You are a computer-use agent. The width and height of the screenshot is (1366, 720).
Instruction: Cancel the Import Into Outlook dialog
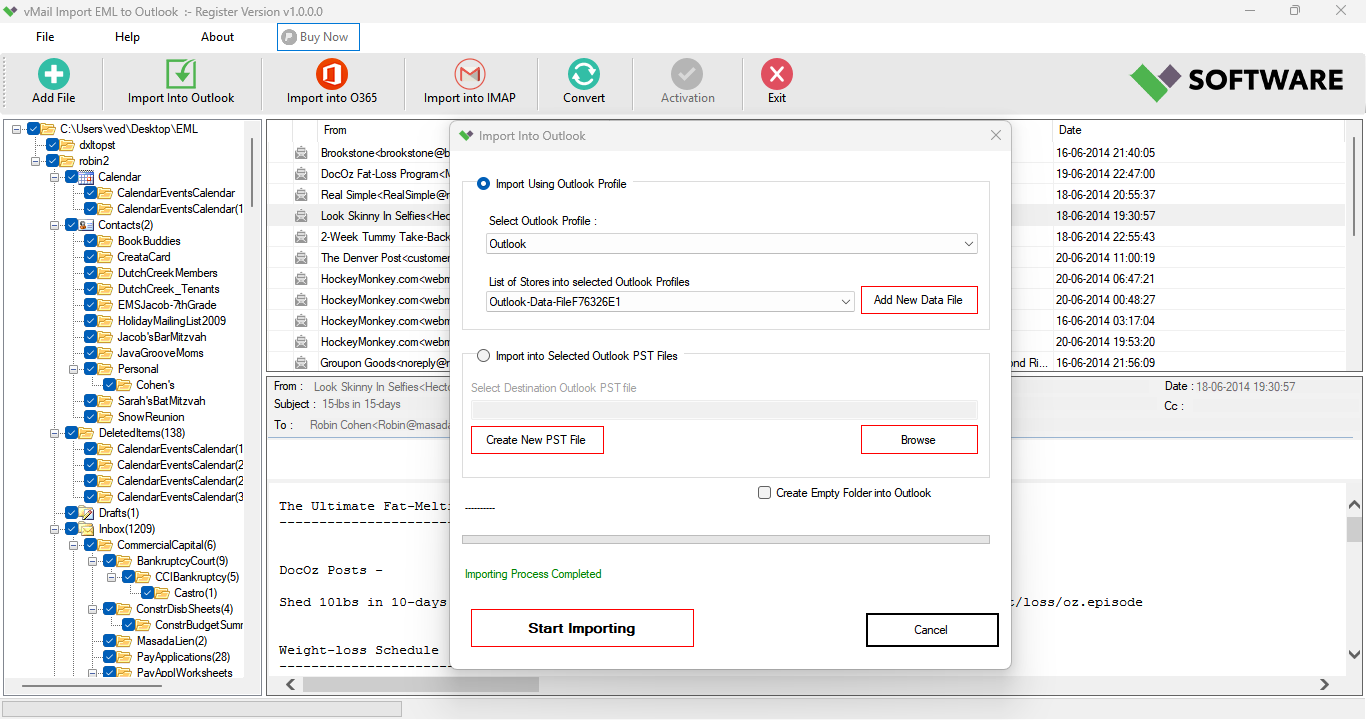coord(932,630)
